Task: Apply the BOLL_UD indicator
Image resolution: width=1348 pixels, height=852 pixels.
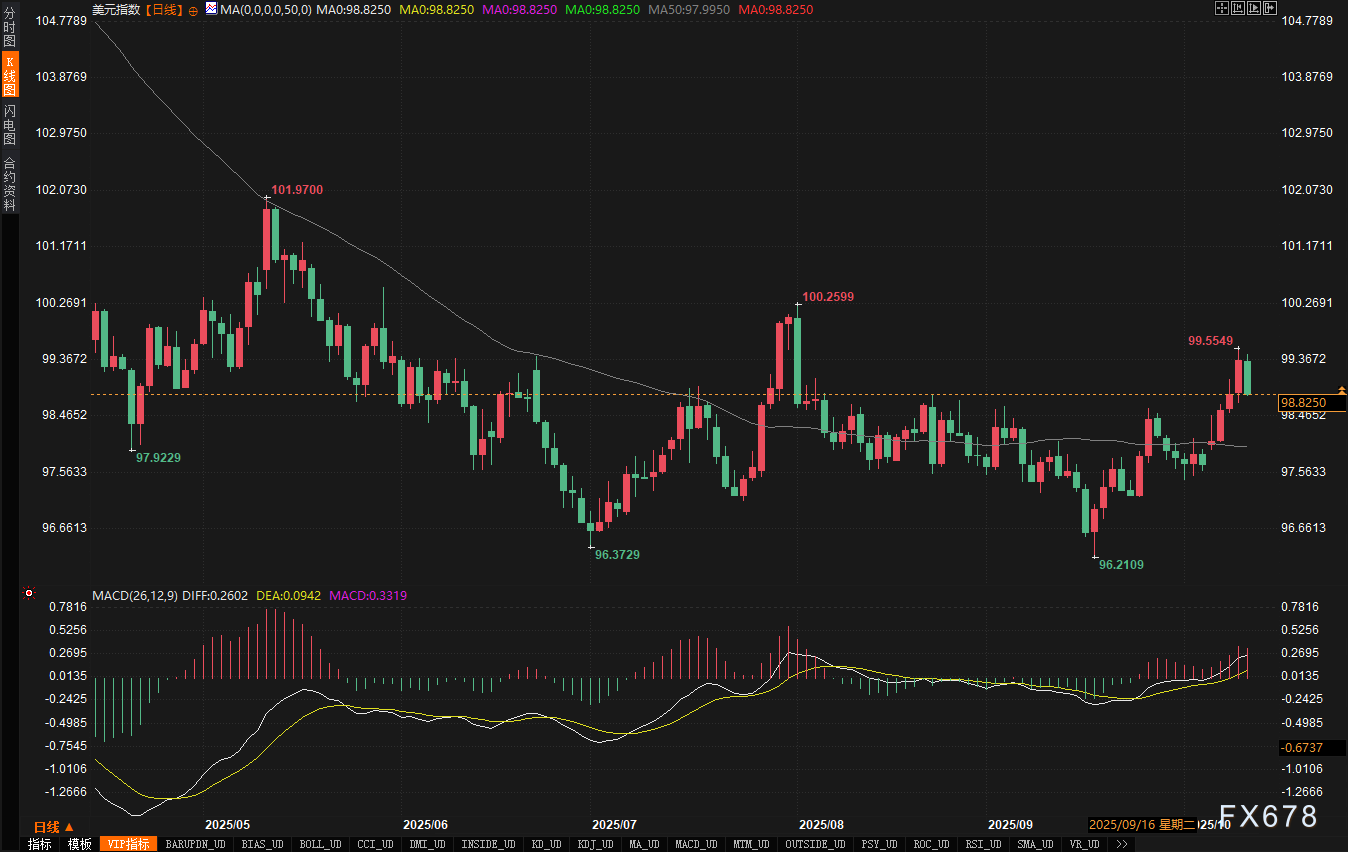Action: [319, 844]
